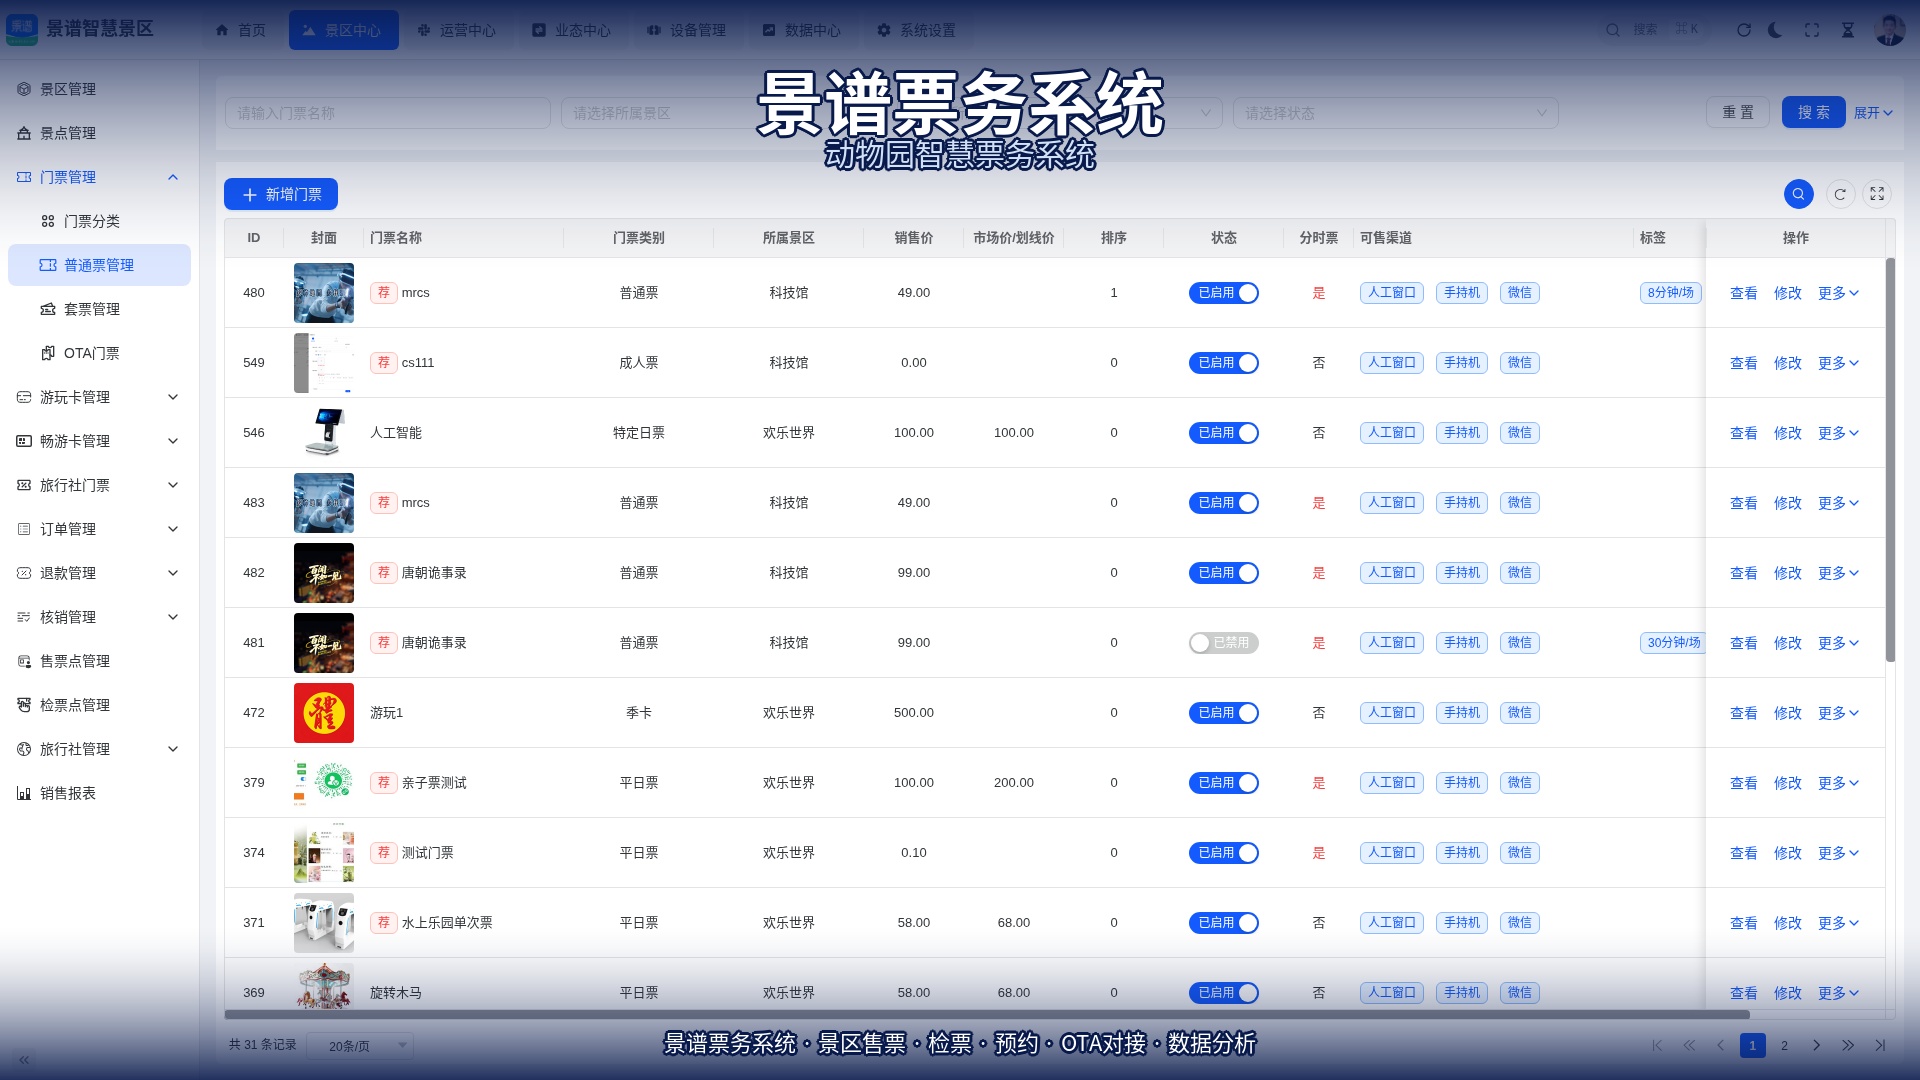Toggle the 已启用 switch for ticket 482
This screenshot has height=1080, width=1920.
tap(1224, 573)
